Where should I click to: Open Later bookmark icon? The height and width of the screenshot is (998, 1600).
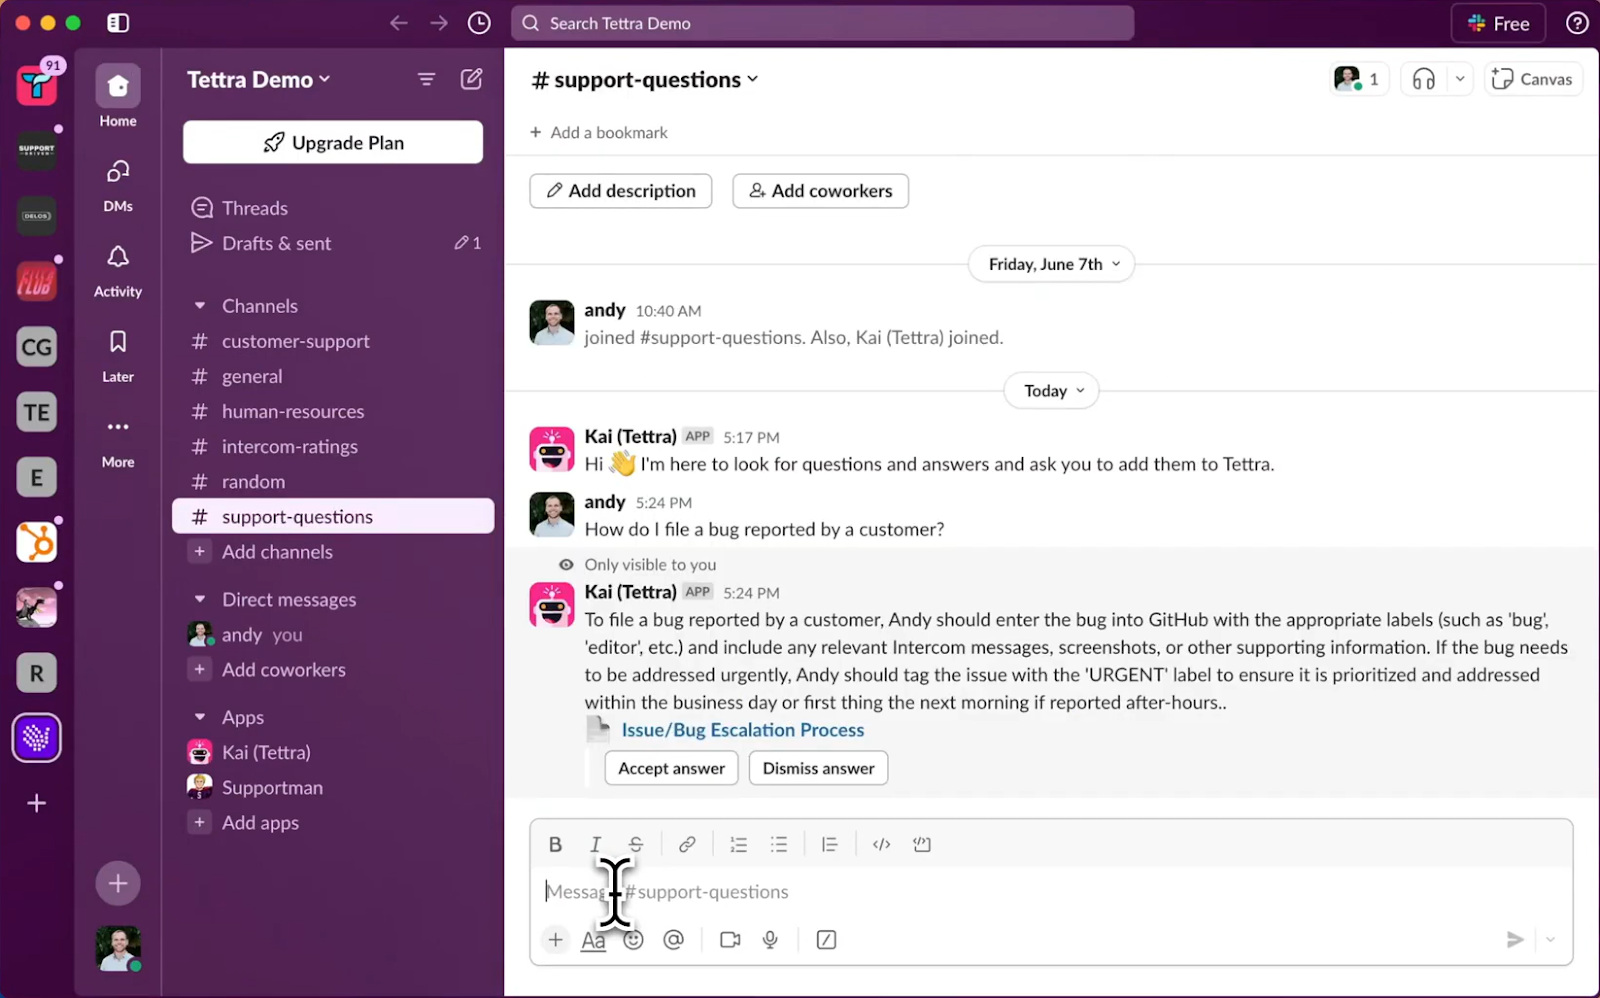coord(118,355)
